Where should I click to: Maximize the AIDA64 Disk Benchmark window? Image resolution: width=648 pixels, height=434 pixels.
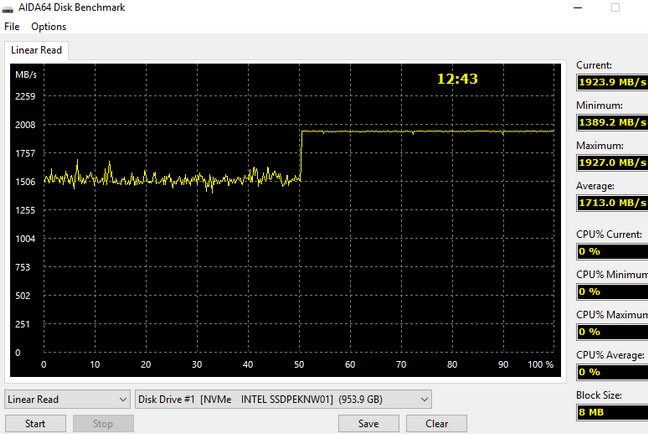[615, 8]
